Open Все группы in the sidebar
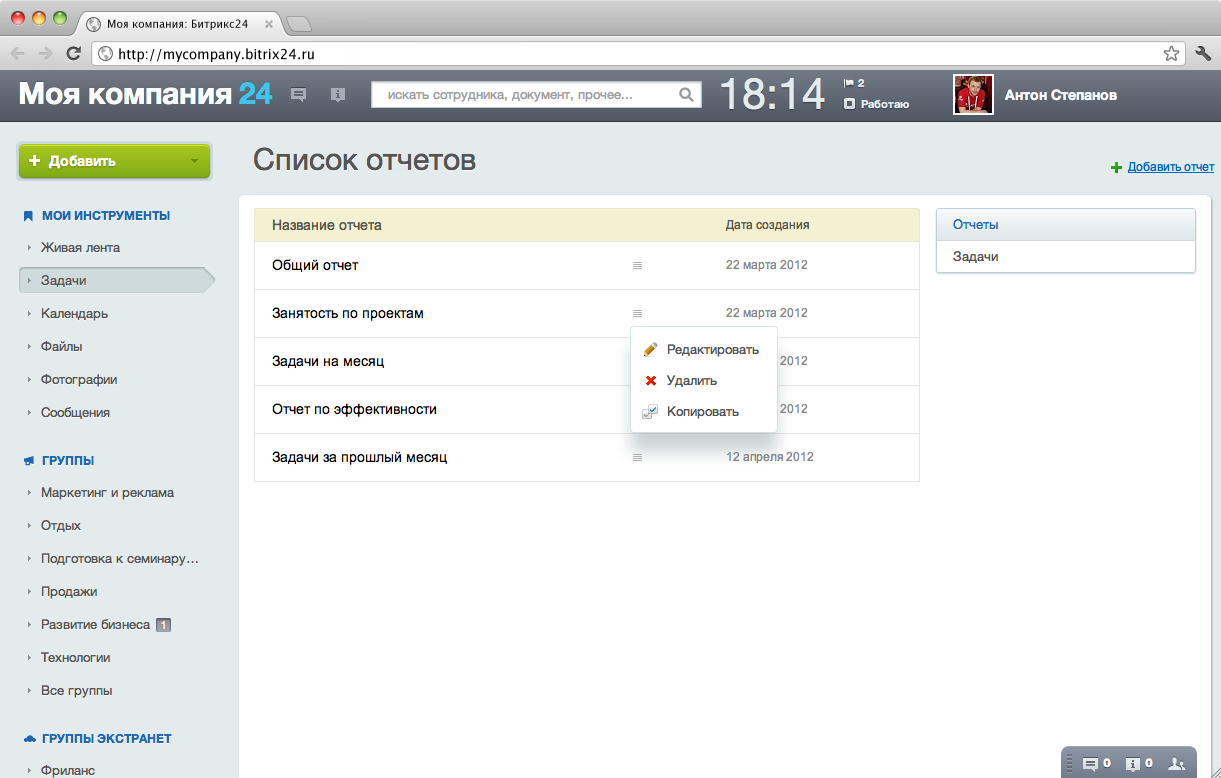This screenshot has width=1221, height=778. pyautogui.click(x=76, y=690)
